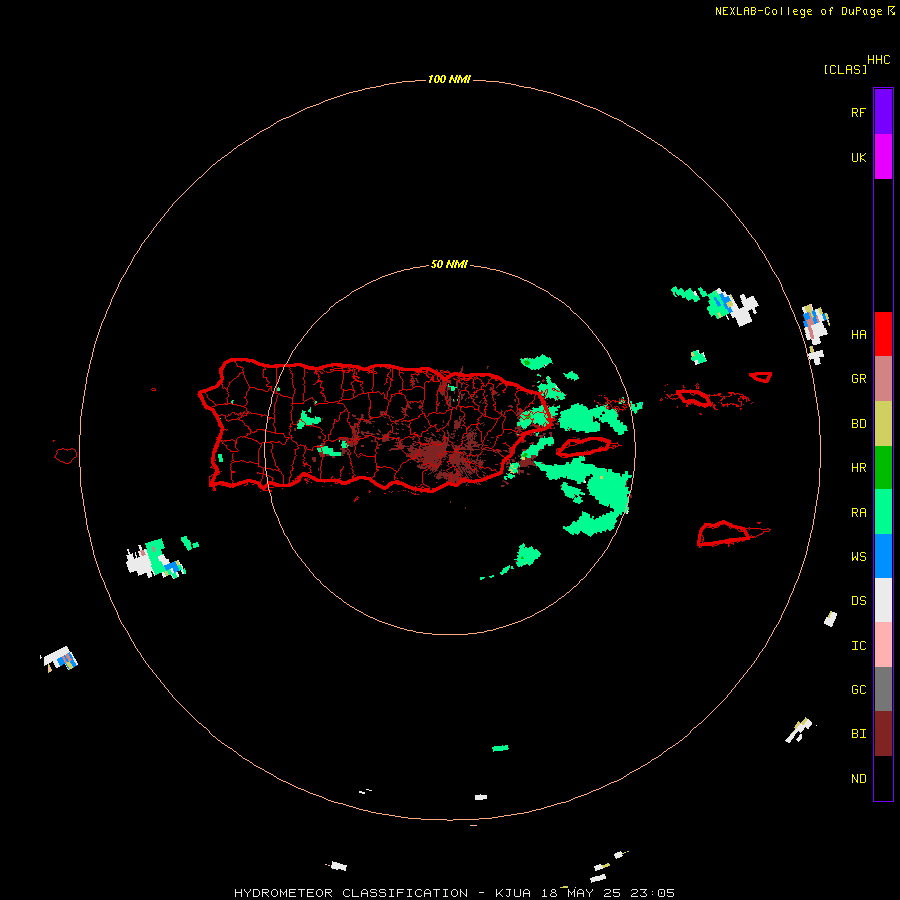Click the HA red legend swatch
900x900 pixels.
coord(883,334)
